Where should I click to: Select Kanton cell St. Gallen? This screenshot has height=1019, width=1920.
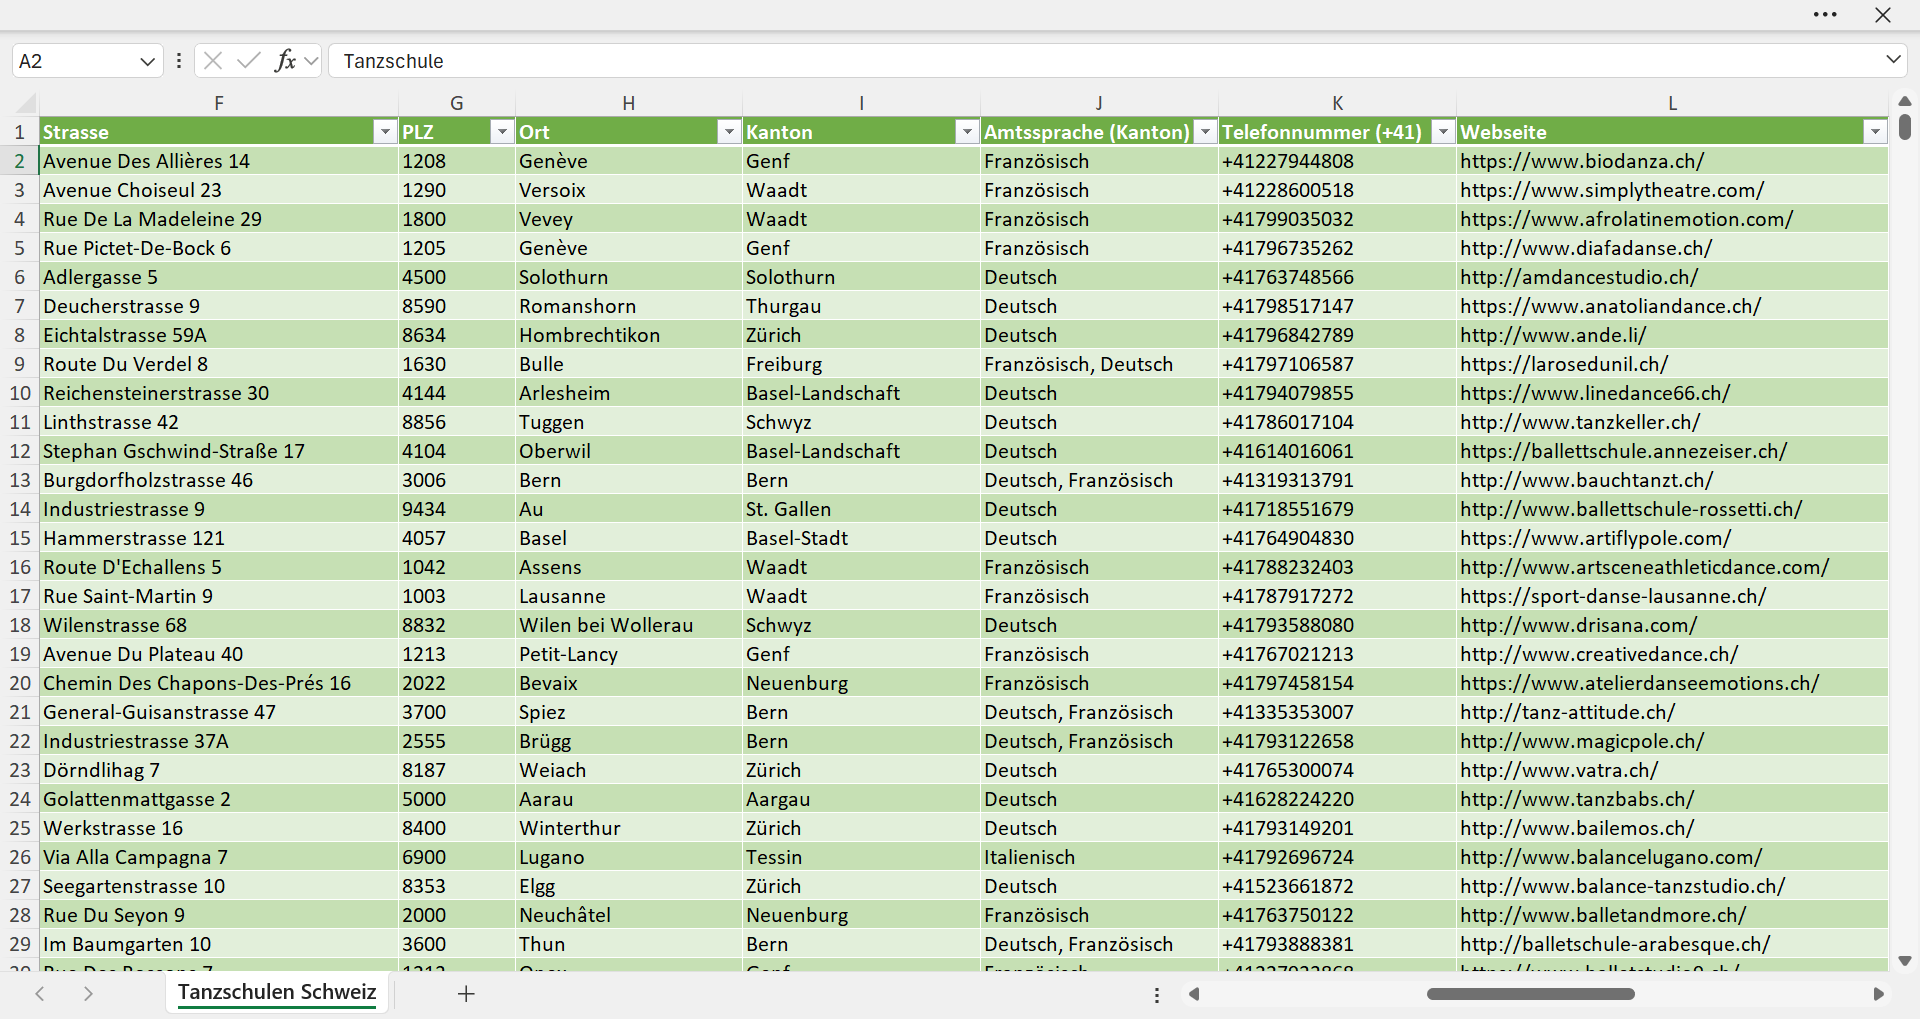(x=861, y=509)
